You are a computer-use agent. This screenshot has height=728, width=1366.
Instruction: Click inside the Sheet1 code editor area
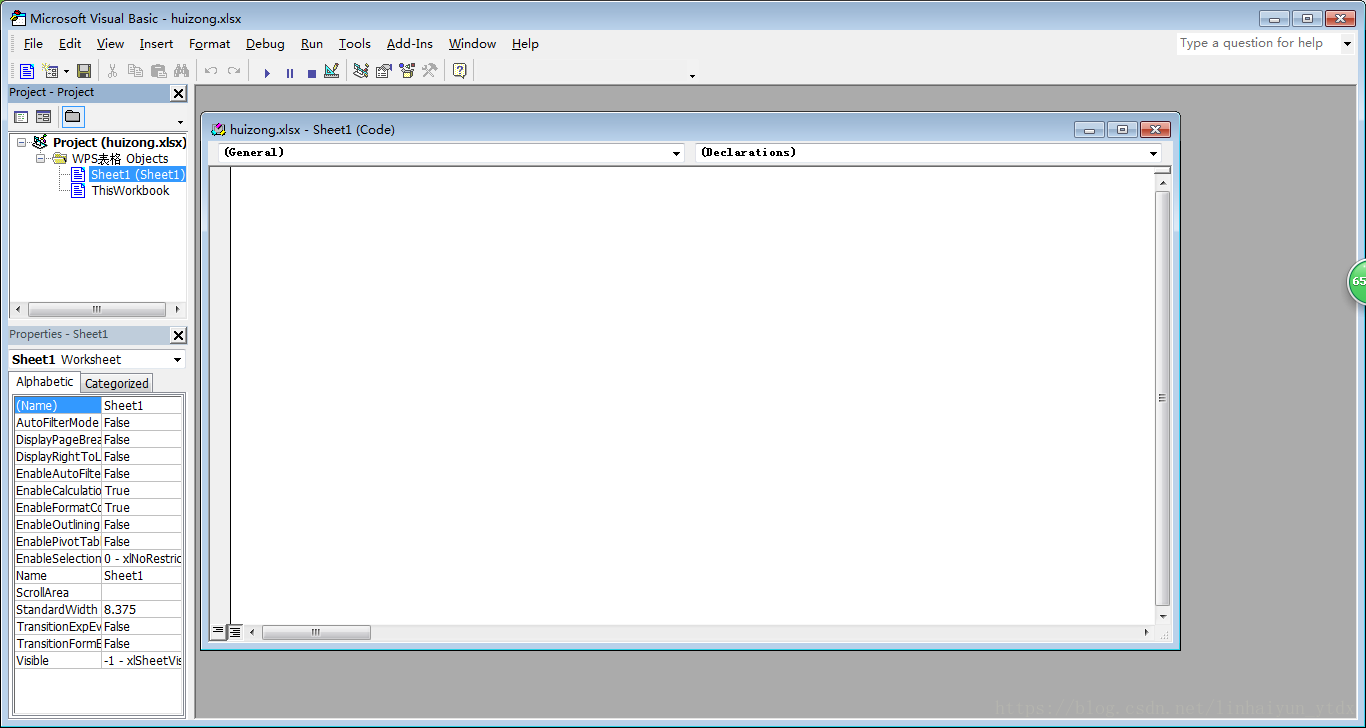point(692,395)
